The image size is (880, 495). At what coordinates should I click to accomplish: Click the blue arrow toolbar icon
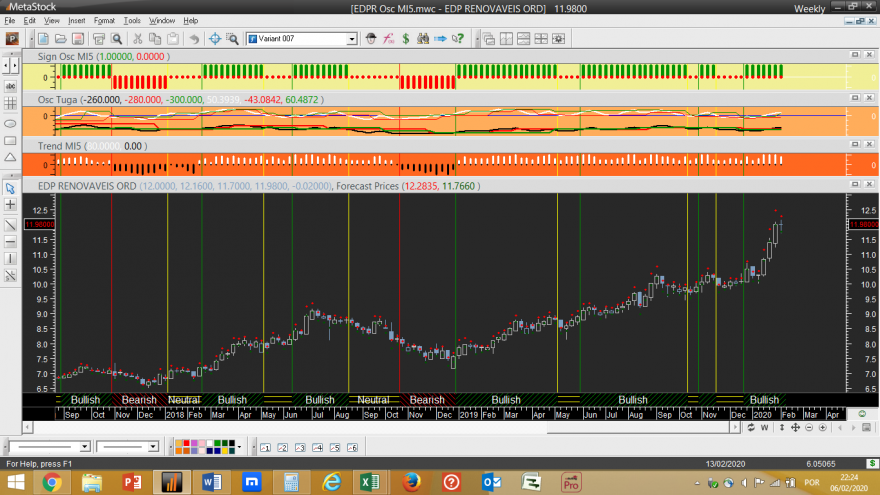pos(441,39)
